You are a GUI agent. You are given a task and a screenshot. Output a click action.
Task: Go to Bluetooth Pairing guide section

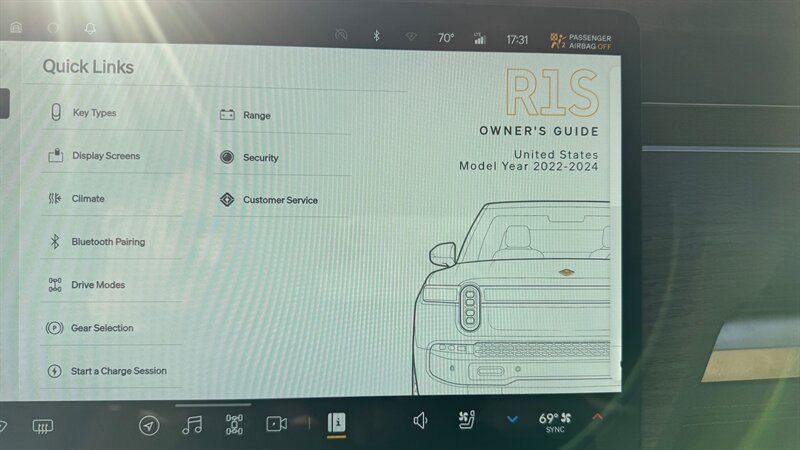click(x=107, y=242)
